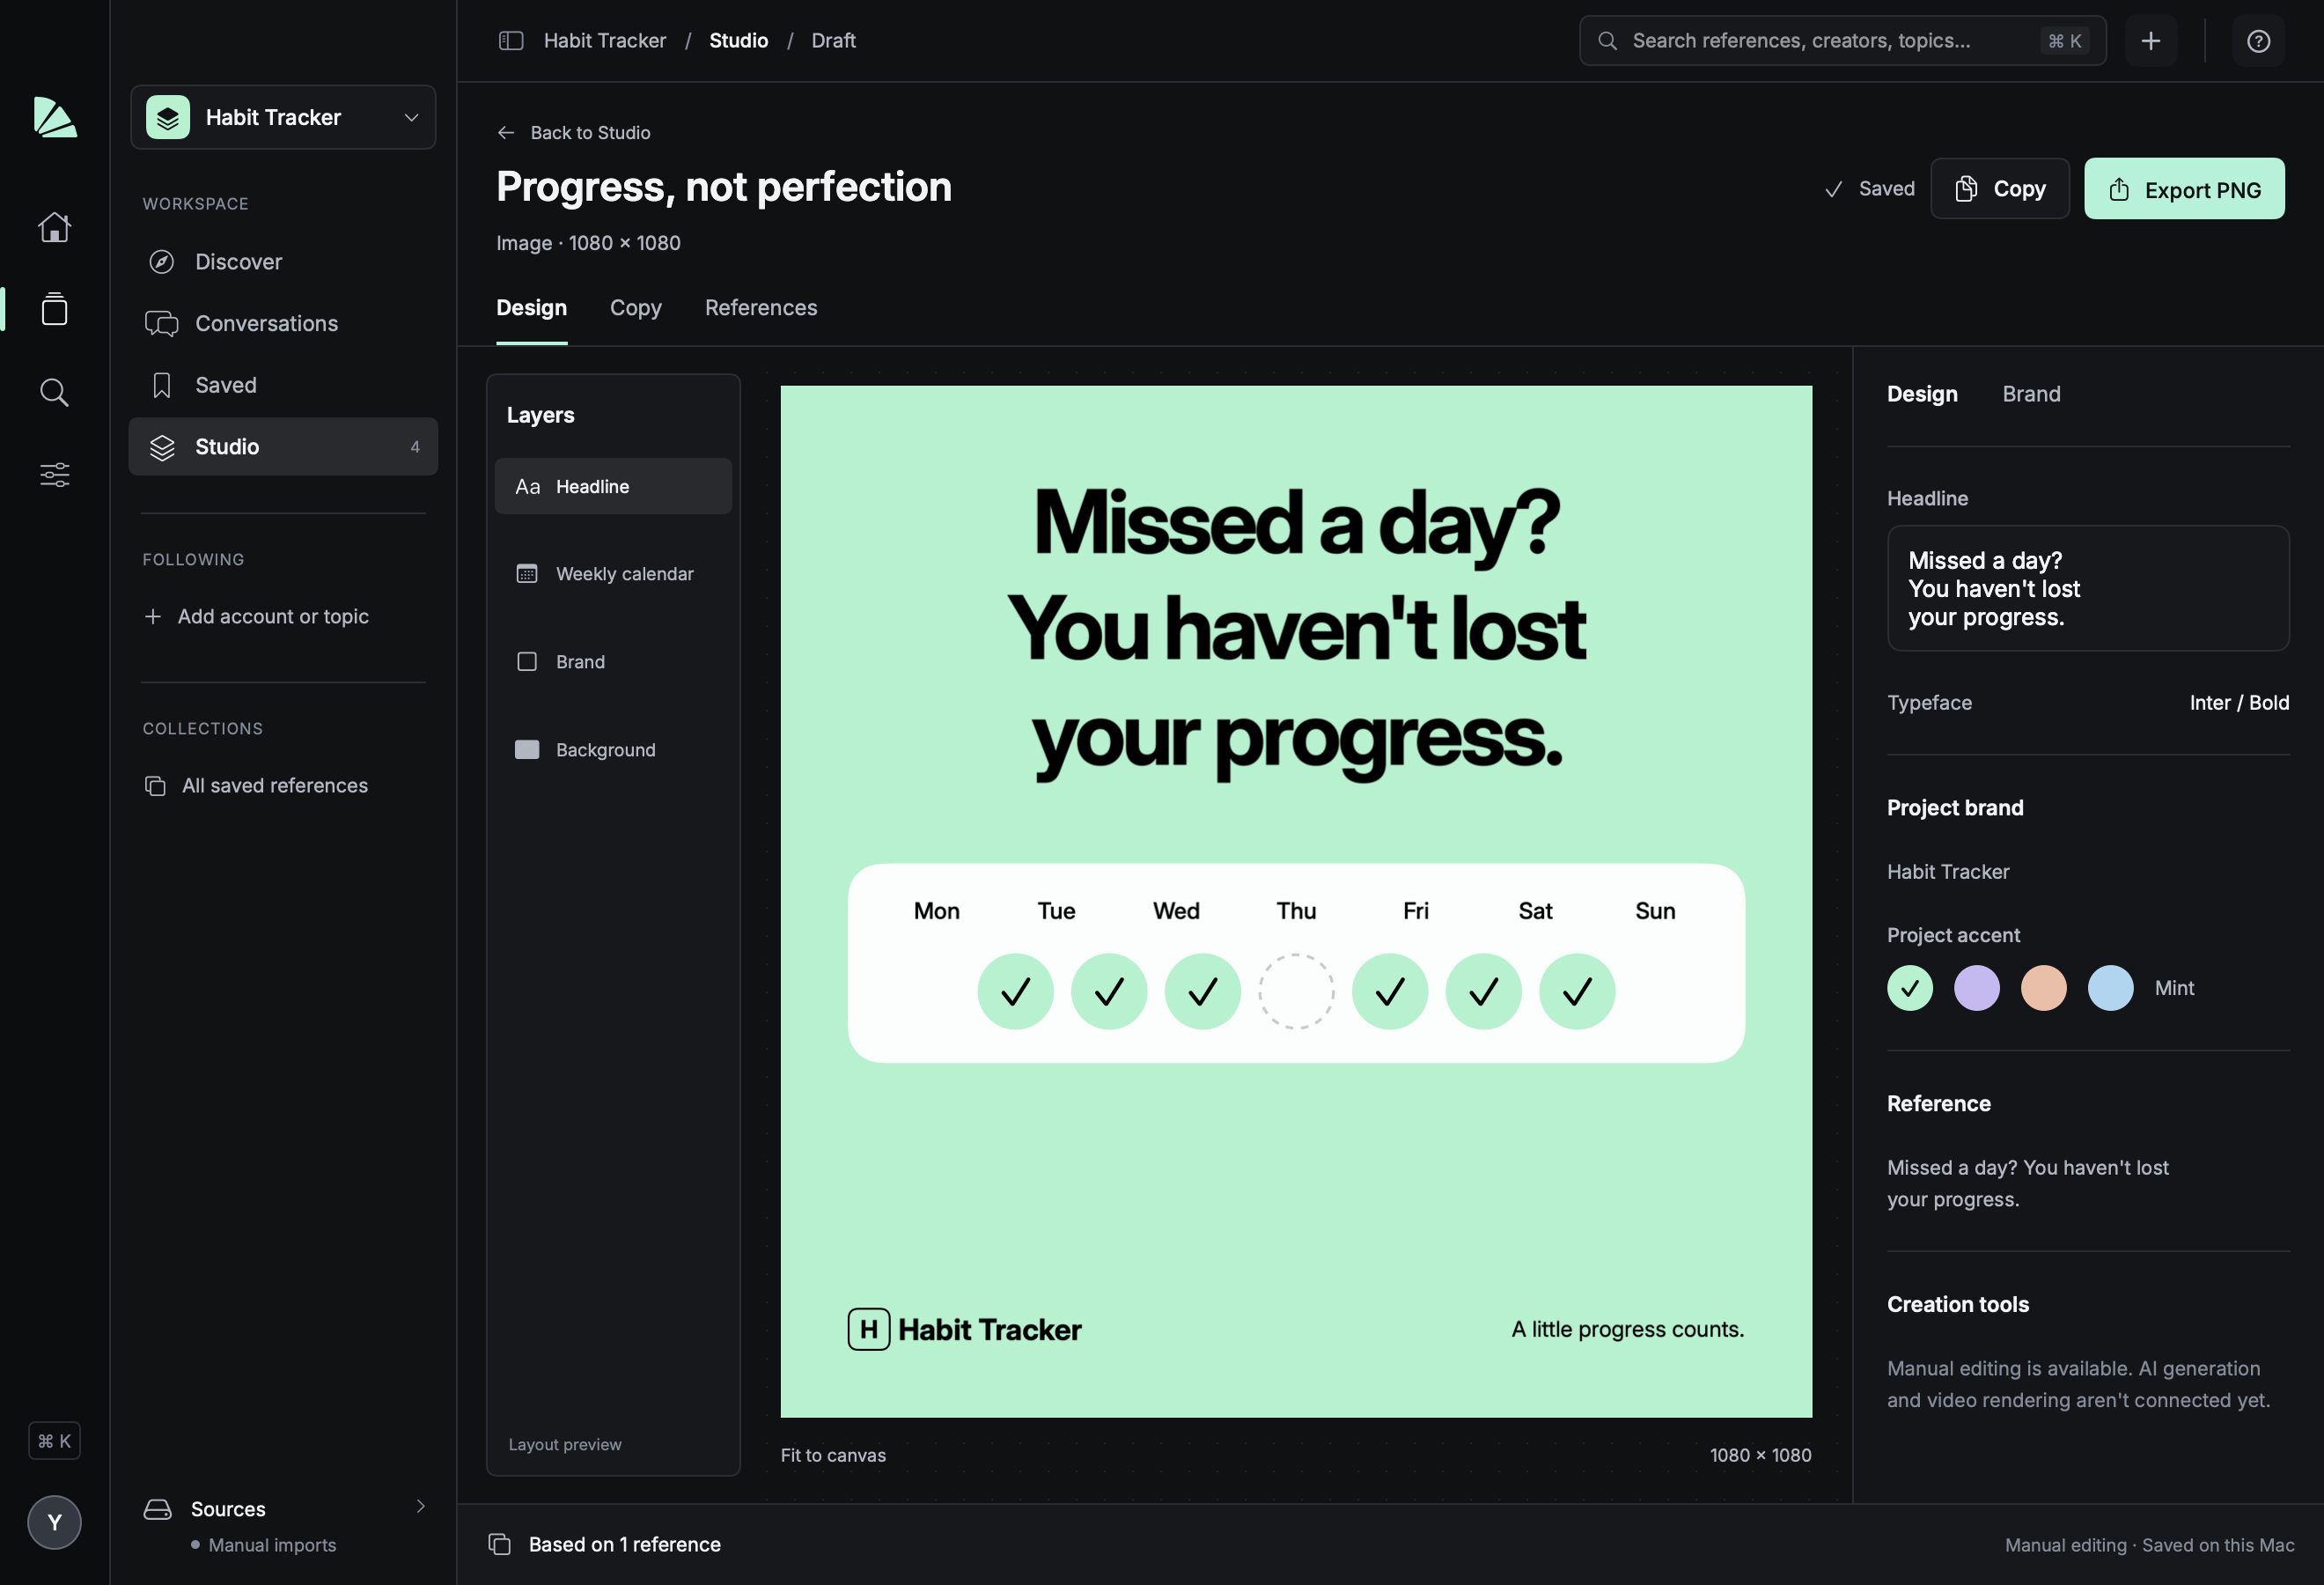Click the Copy button next to Saved

[x=1999, y=188]
